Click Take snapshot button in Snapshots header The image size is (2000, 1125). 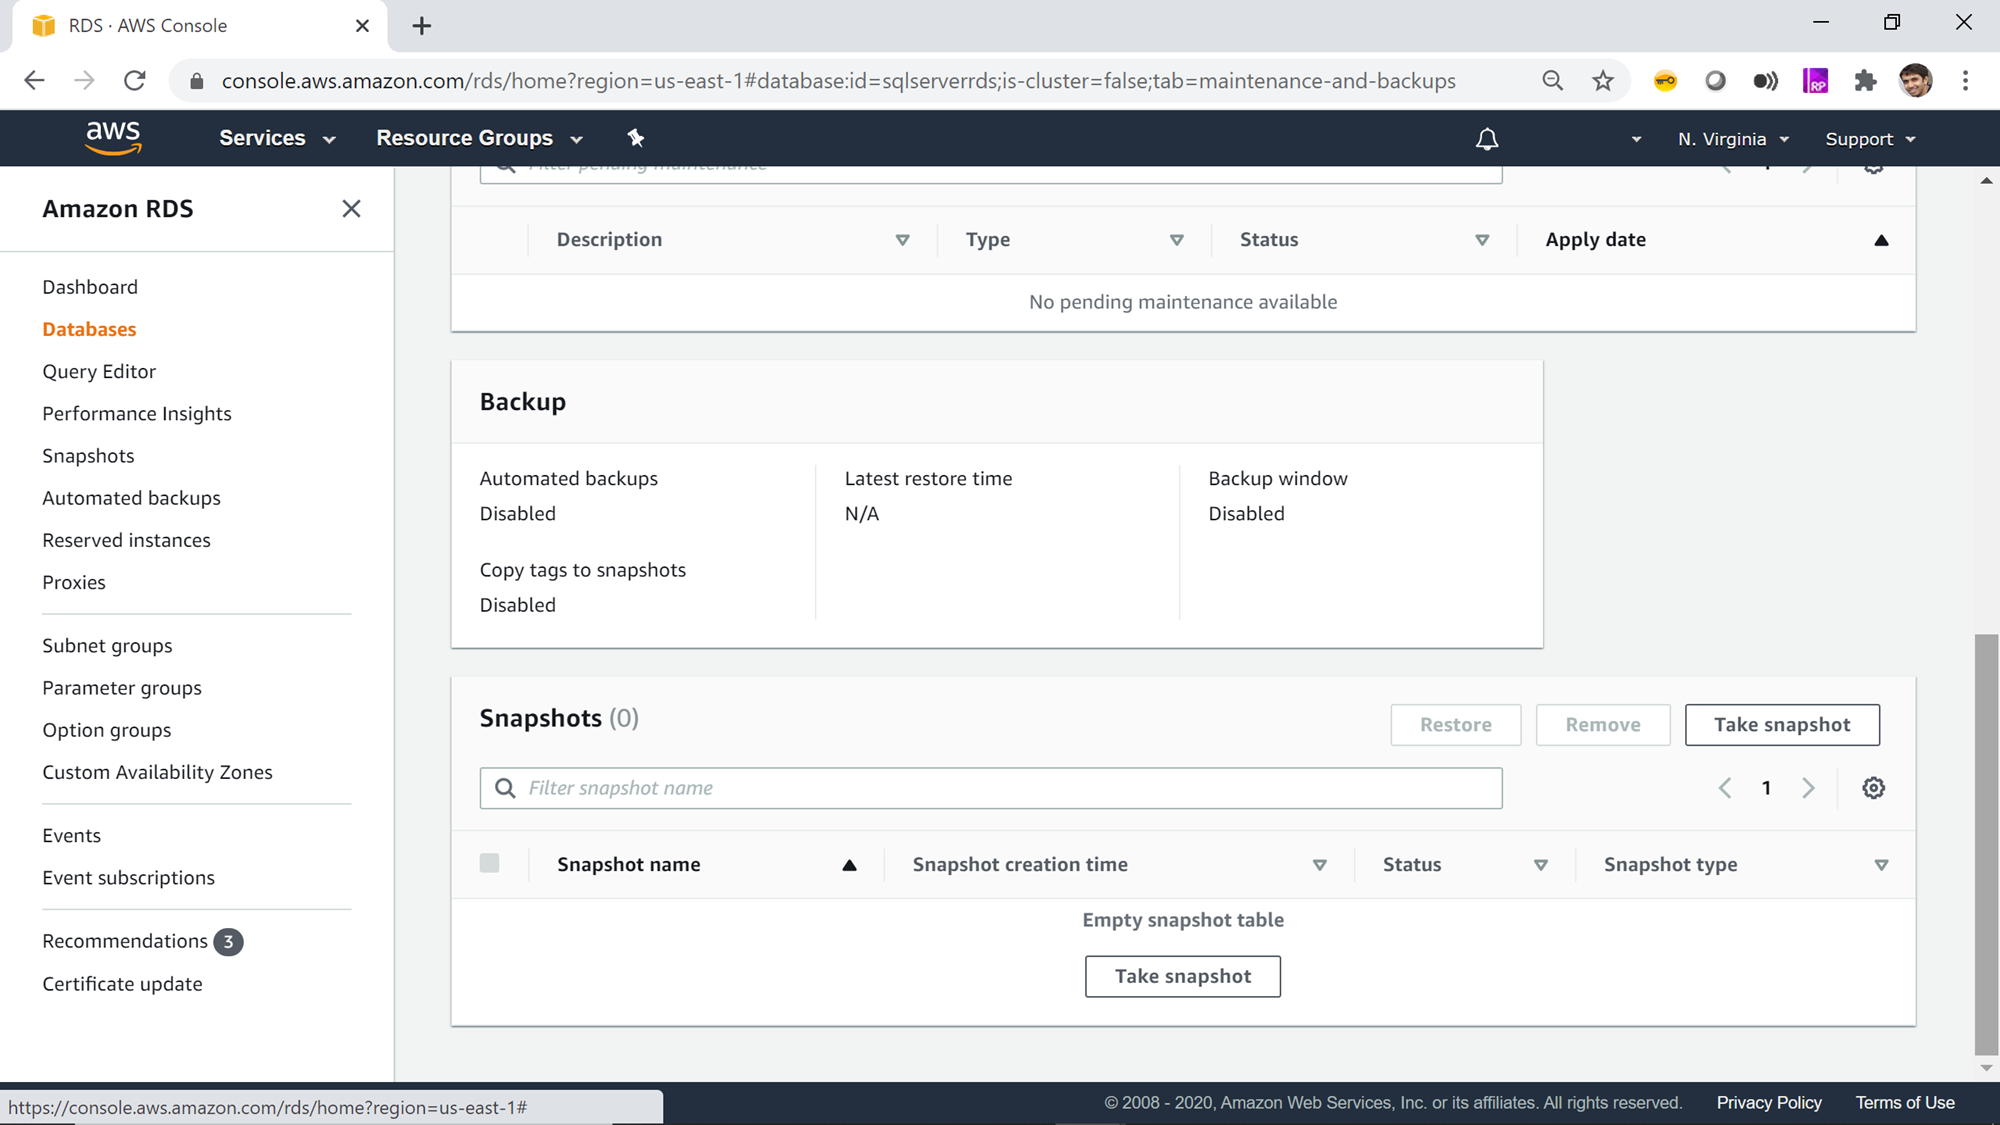(1781, 725)
